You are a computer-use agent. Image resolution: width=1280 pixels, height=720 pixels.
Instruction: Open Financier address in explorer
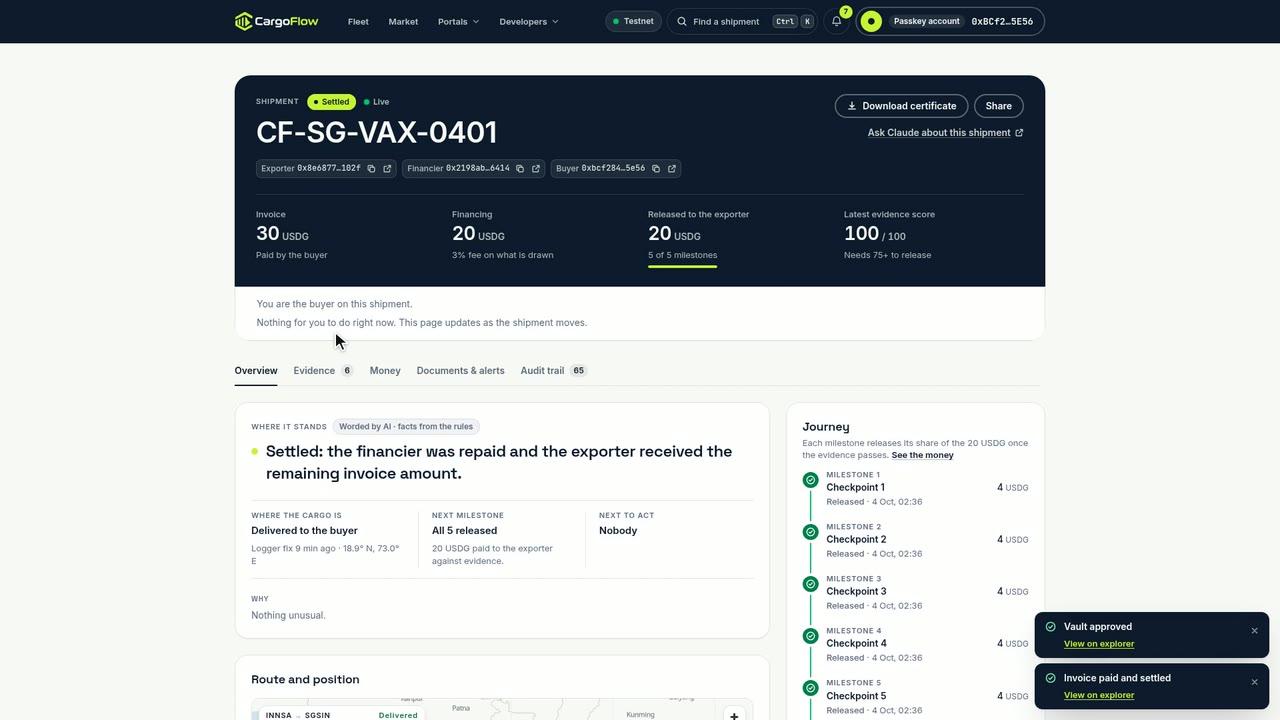tap(536, 169)
